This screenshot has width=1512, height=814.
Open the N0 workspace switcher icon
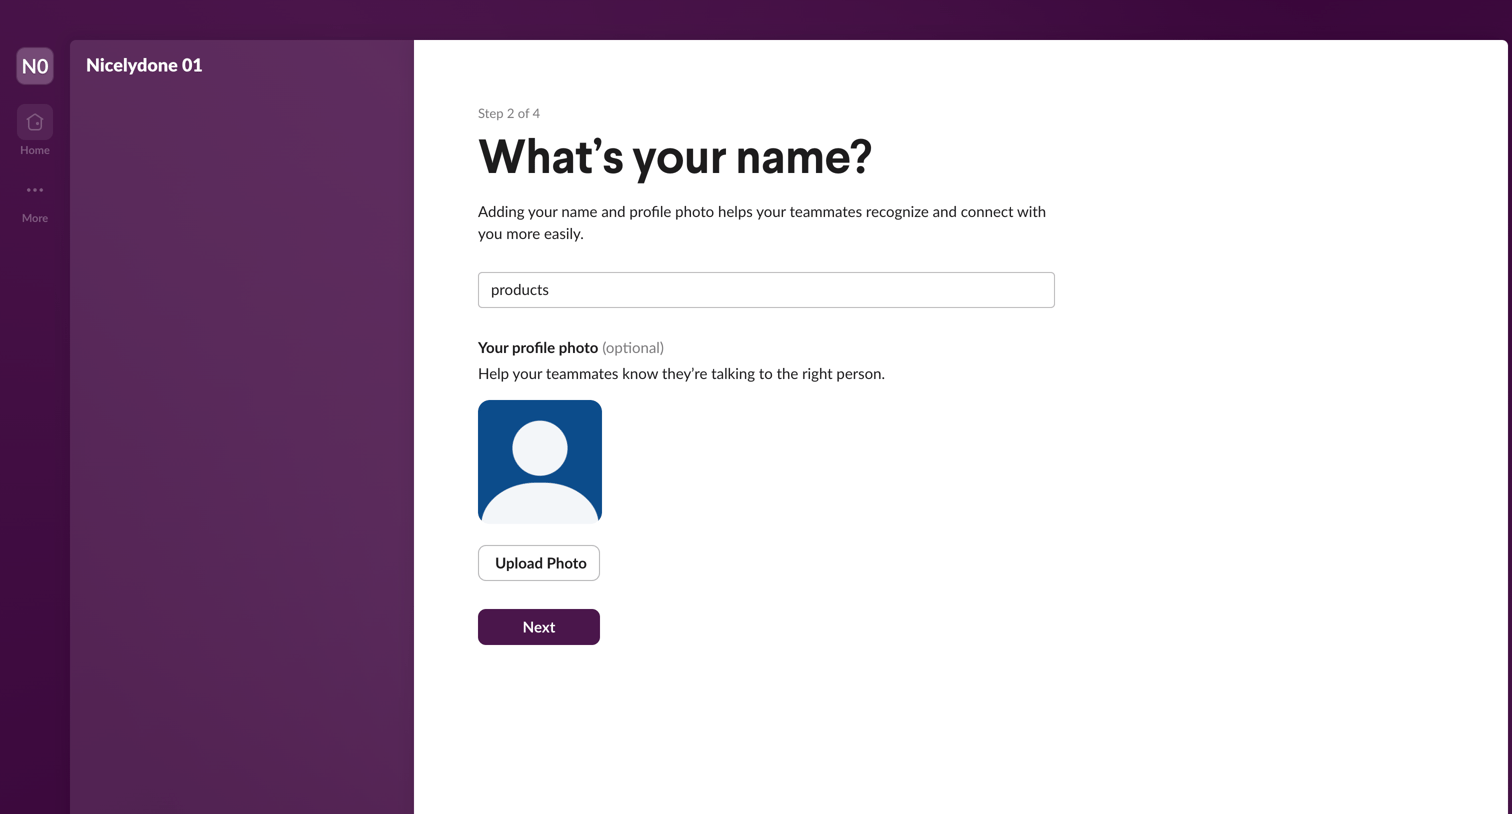coord(35,66)
